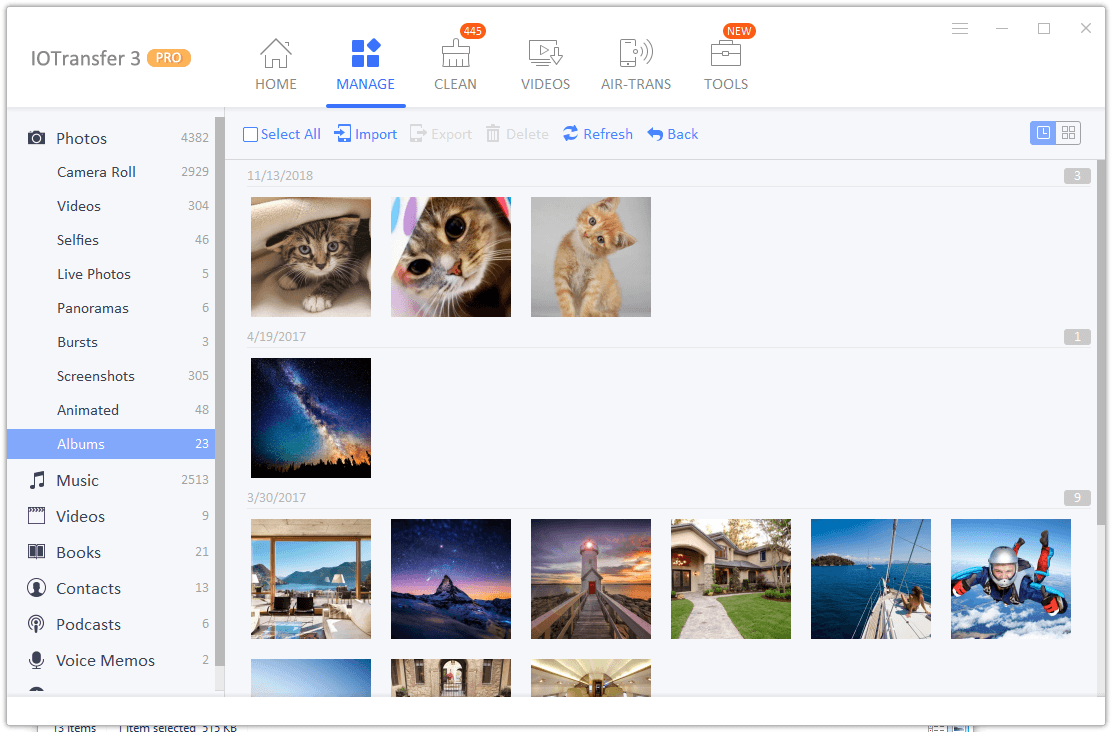The width and height of the screenshot is (1112, 732).
Task: Open the AIR-TRANS feature
Action: (635, 63)
